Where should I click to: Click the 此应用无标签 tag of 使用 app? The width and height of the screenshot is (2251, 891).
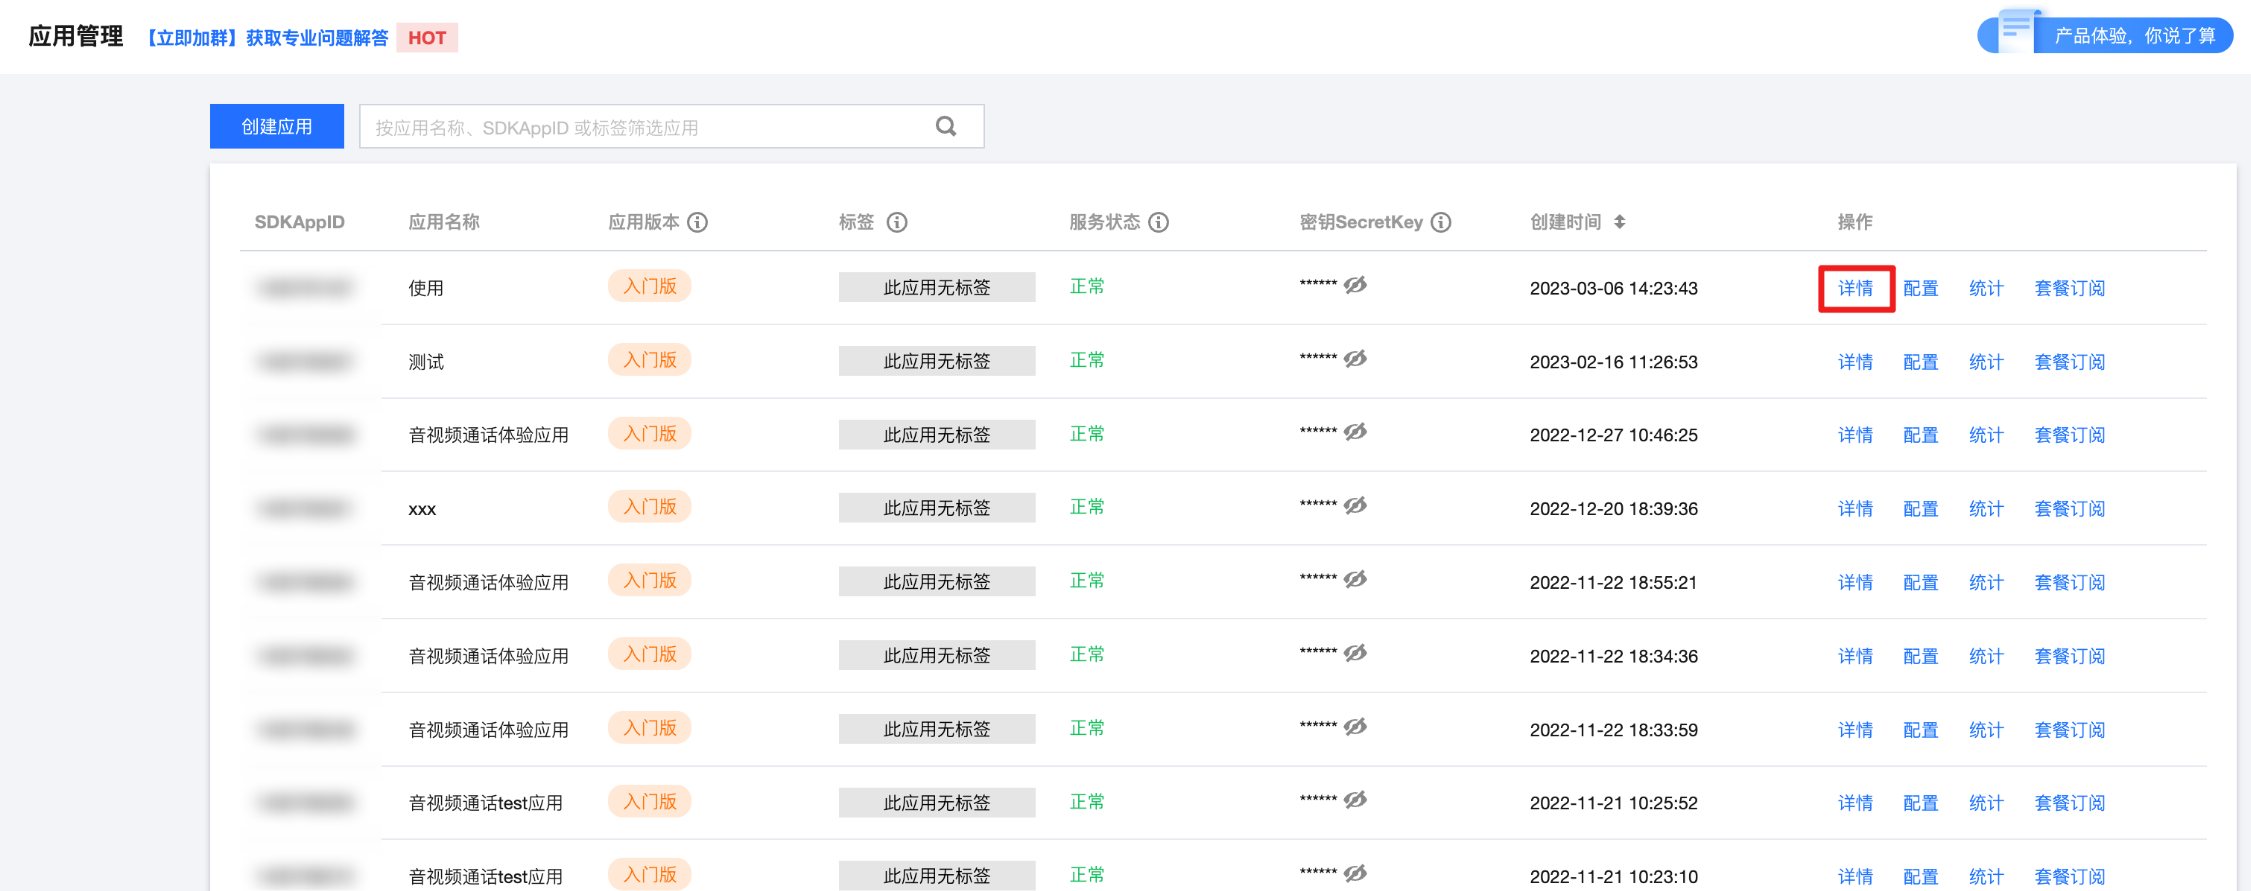click(x=936, y=288)
